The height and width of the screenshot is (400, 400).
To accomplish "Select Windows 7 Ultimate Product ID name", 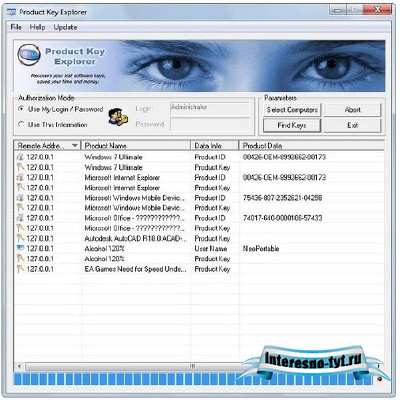I will pyautogui.click(x=113, y=157).
